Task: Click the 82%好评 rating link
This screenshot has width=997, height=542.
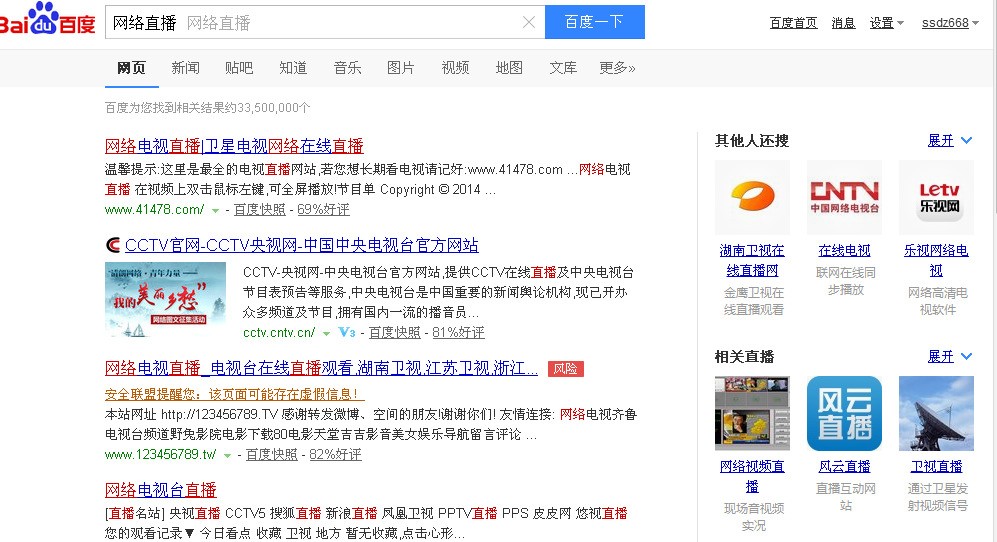Action: click(335, 454)
